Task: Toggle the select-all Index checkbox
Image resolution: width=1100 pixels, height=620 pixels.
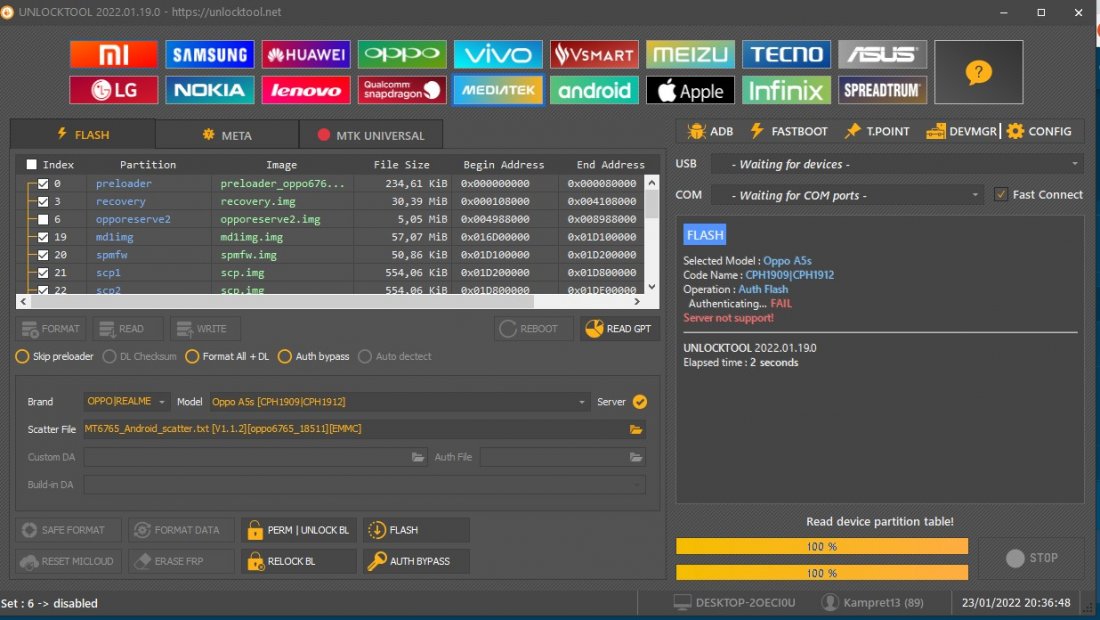Action: [32, 164]
